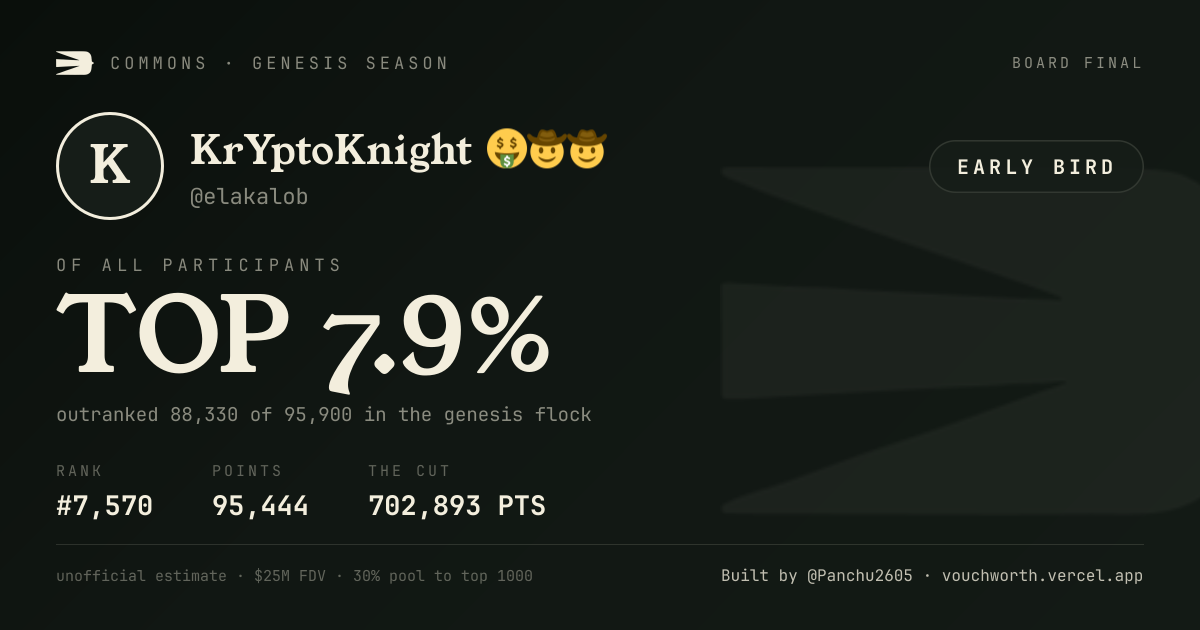Click the points value 95,444

tap(260, 506)
